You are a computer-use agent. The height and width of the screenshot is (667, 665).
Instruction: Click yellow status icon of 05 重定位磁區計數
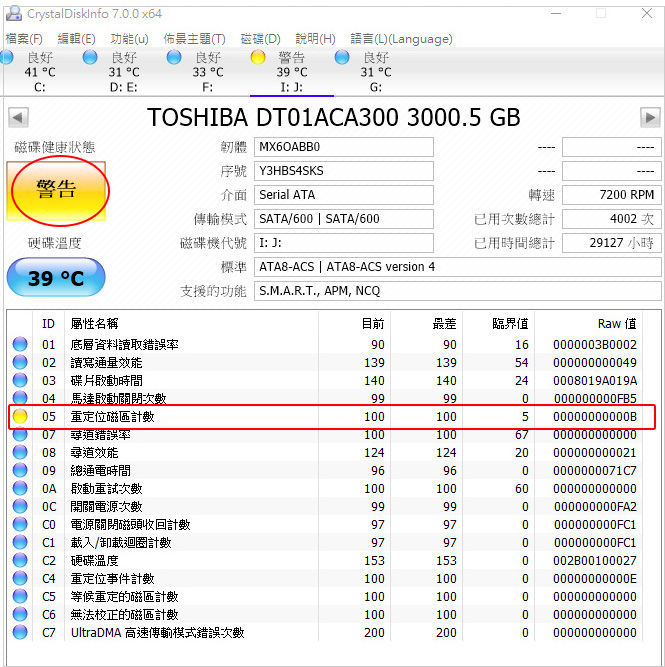pyautogui.click(x=20, y=416)
